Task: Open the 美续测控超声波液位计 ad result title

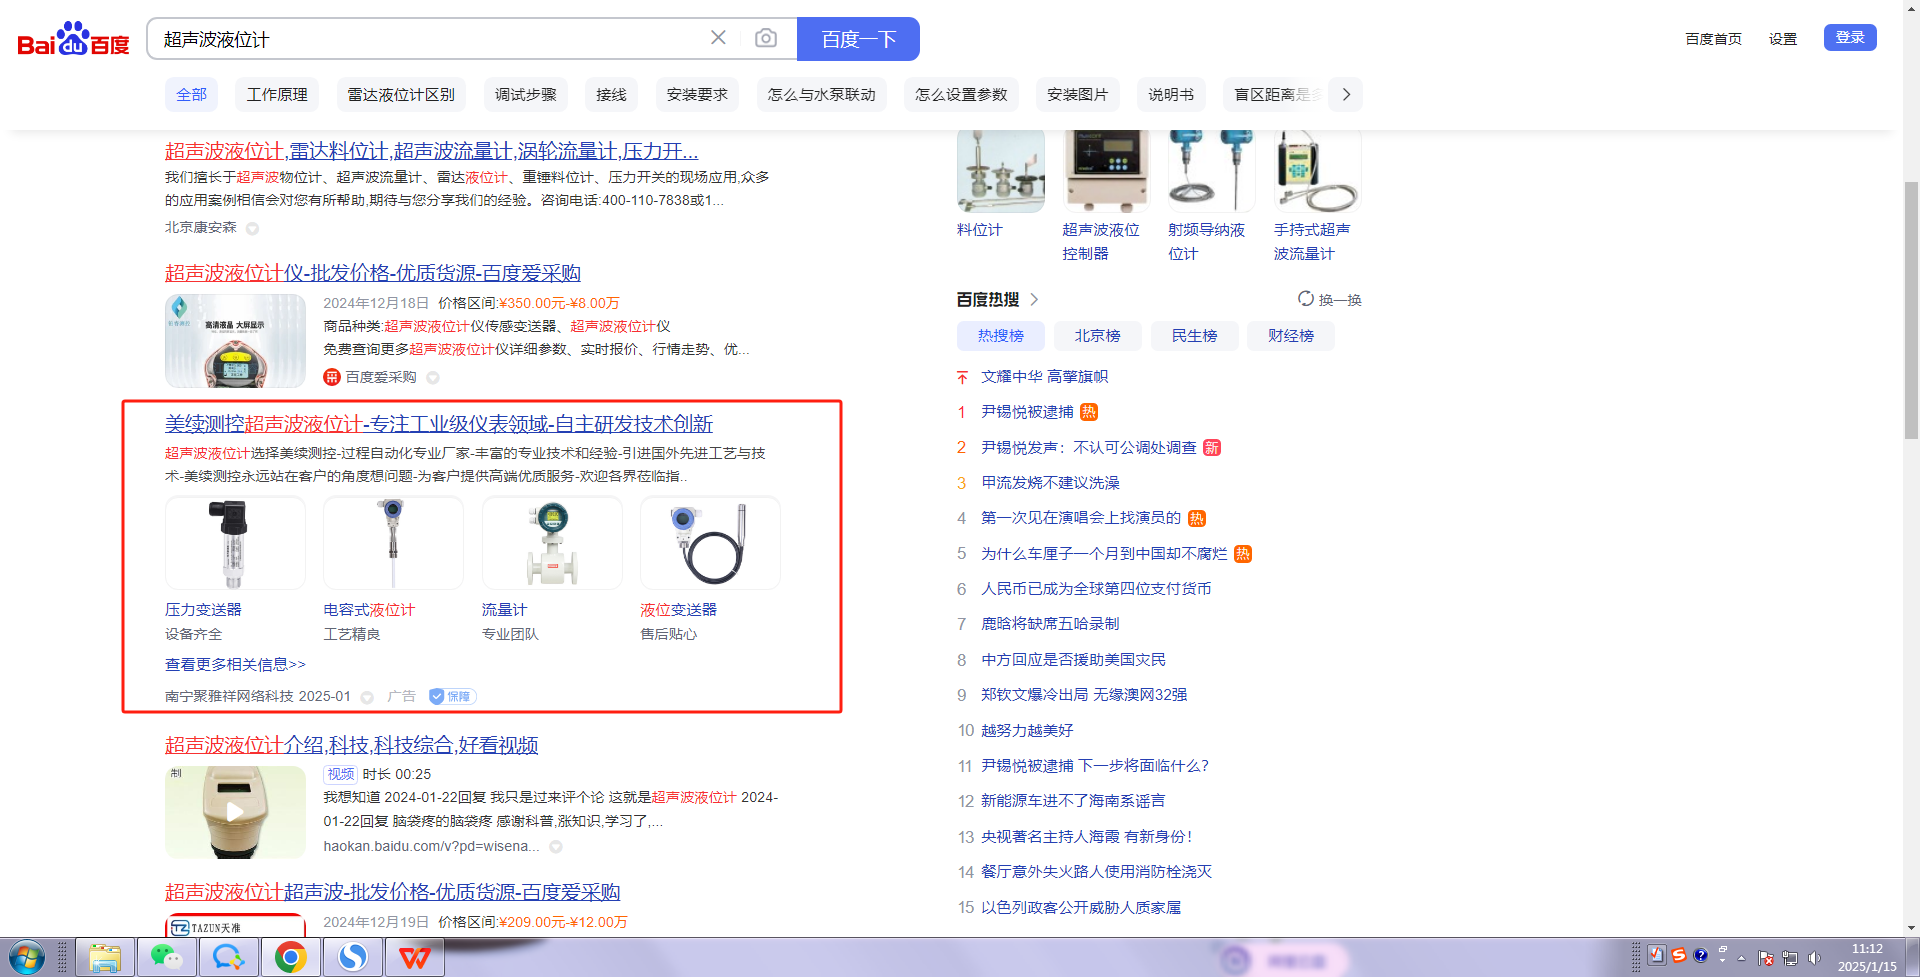Action: click(x=439, y=424)
